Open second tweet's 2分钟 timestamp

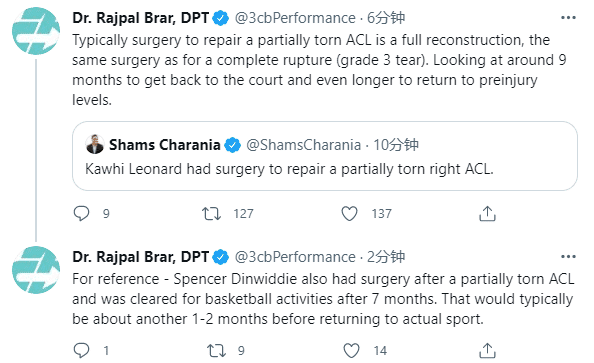[x=386, y=257]
